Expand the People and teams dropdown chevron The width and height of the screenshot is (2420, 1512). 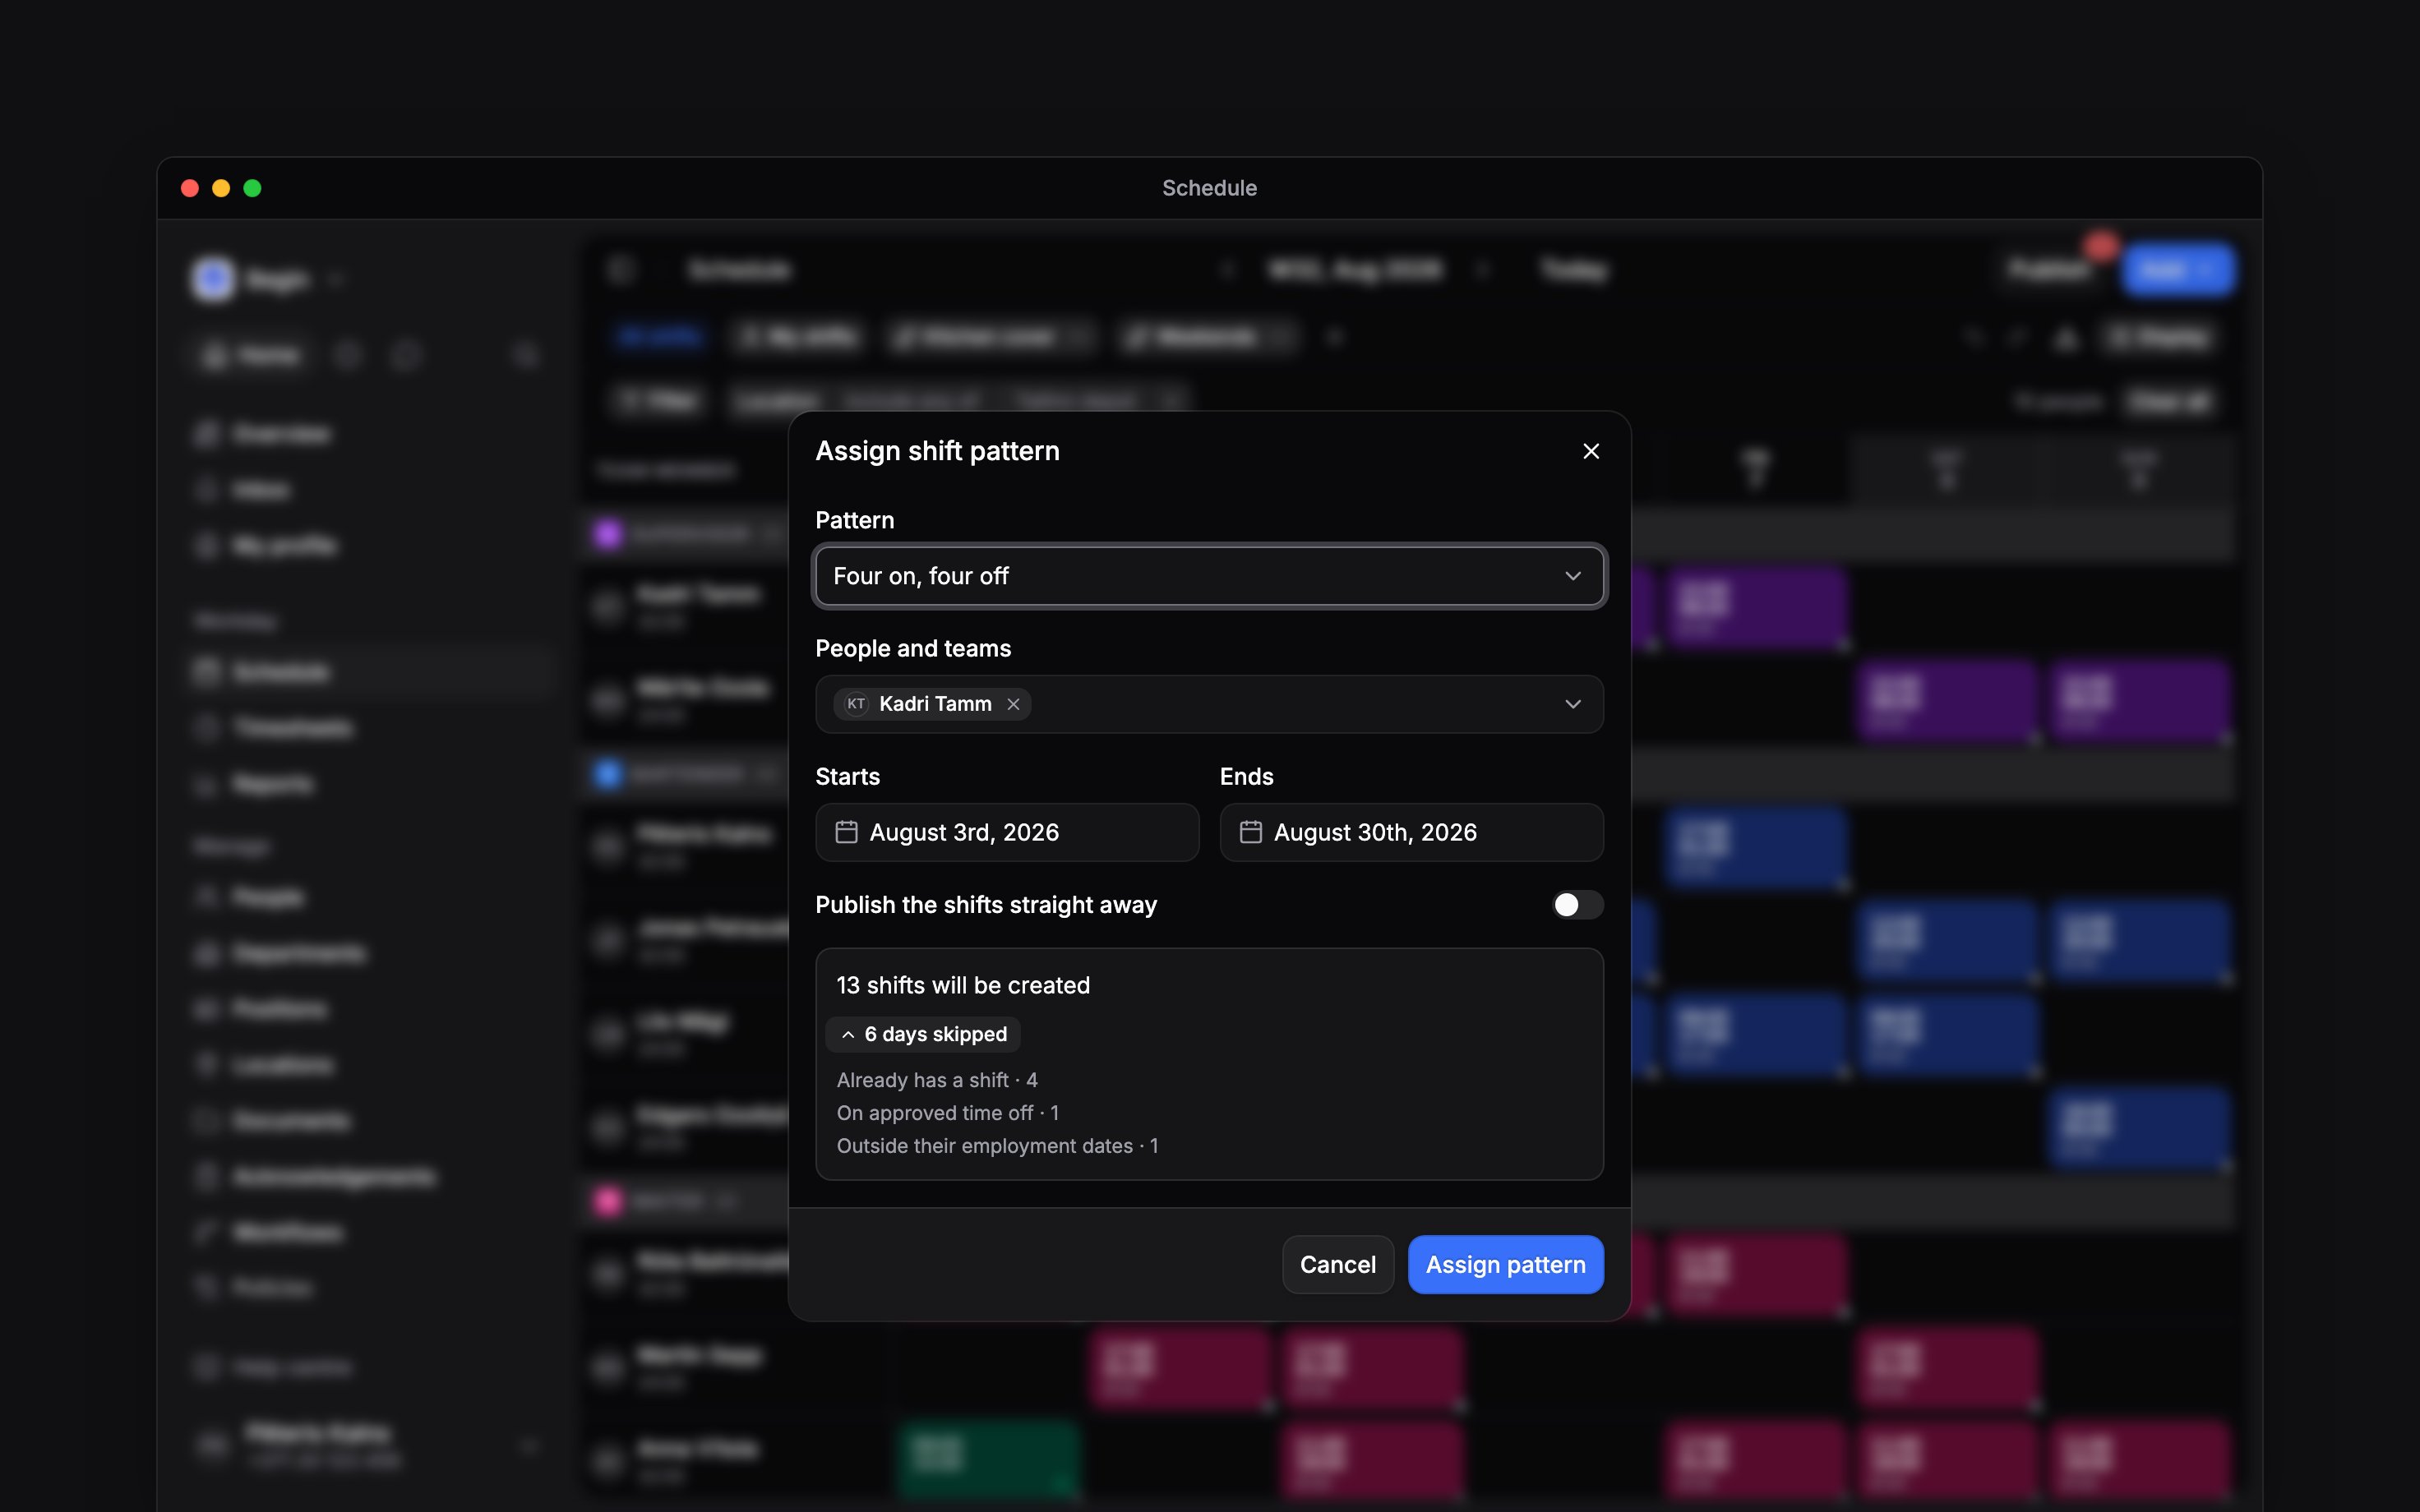tap(1573, 704)
